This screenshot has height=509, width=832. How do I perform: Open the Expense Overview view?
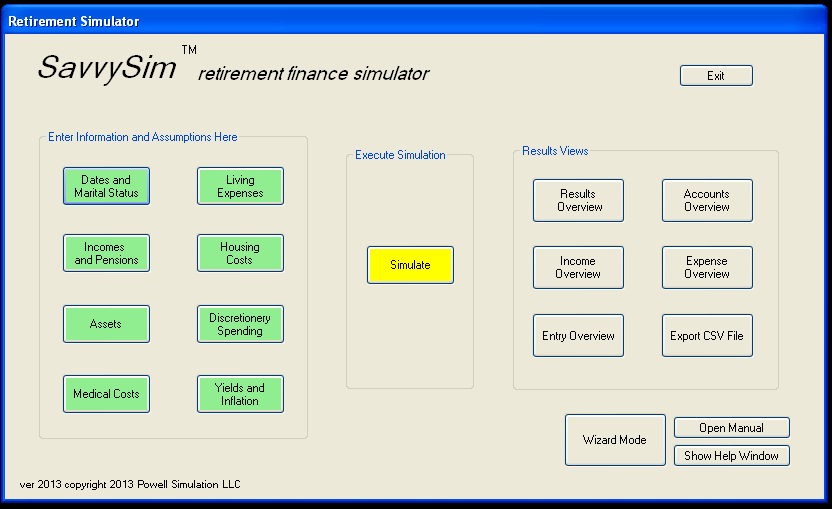707,267
